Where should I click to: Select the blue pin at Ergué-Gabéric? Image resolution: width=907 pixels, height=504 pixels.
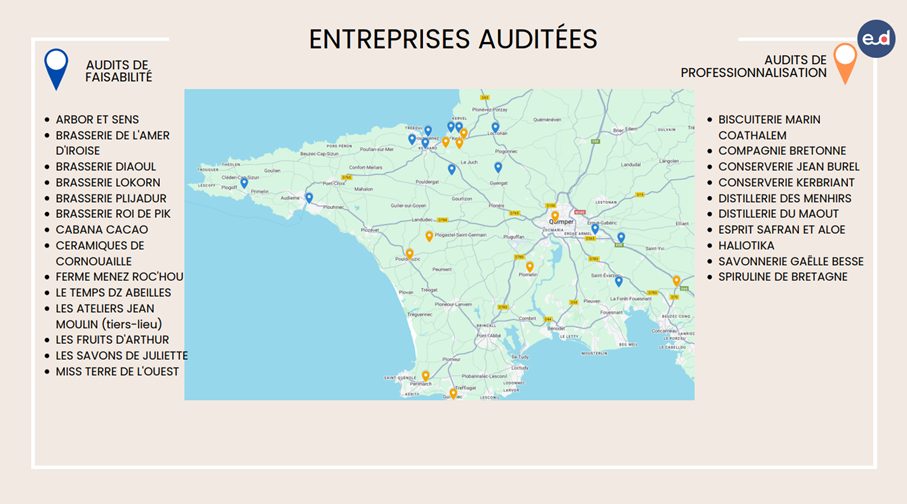595,229
